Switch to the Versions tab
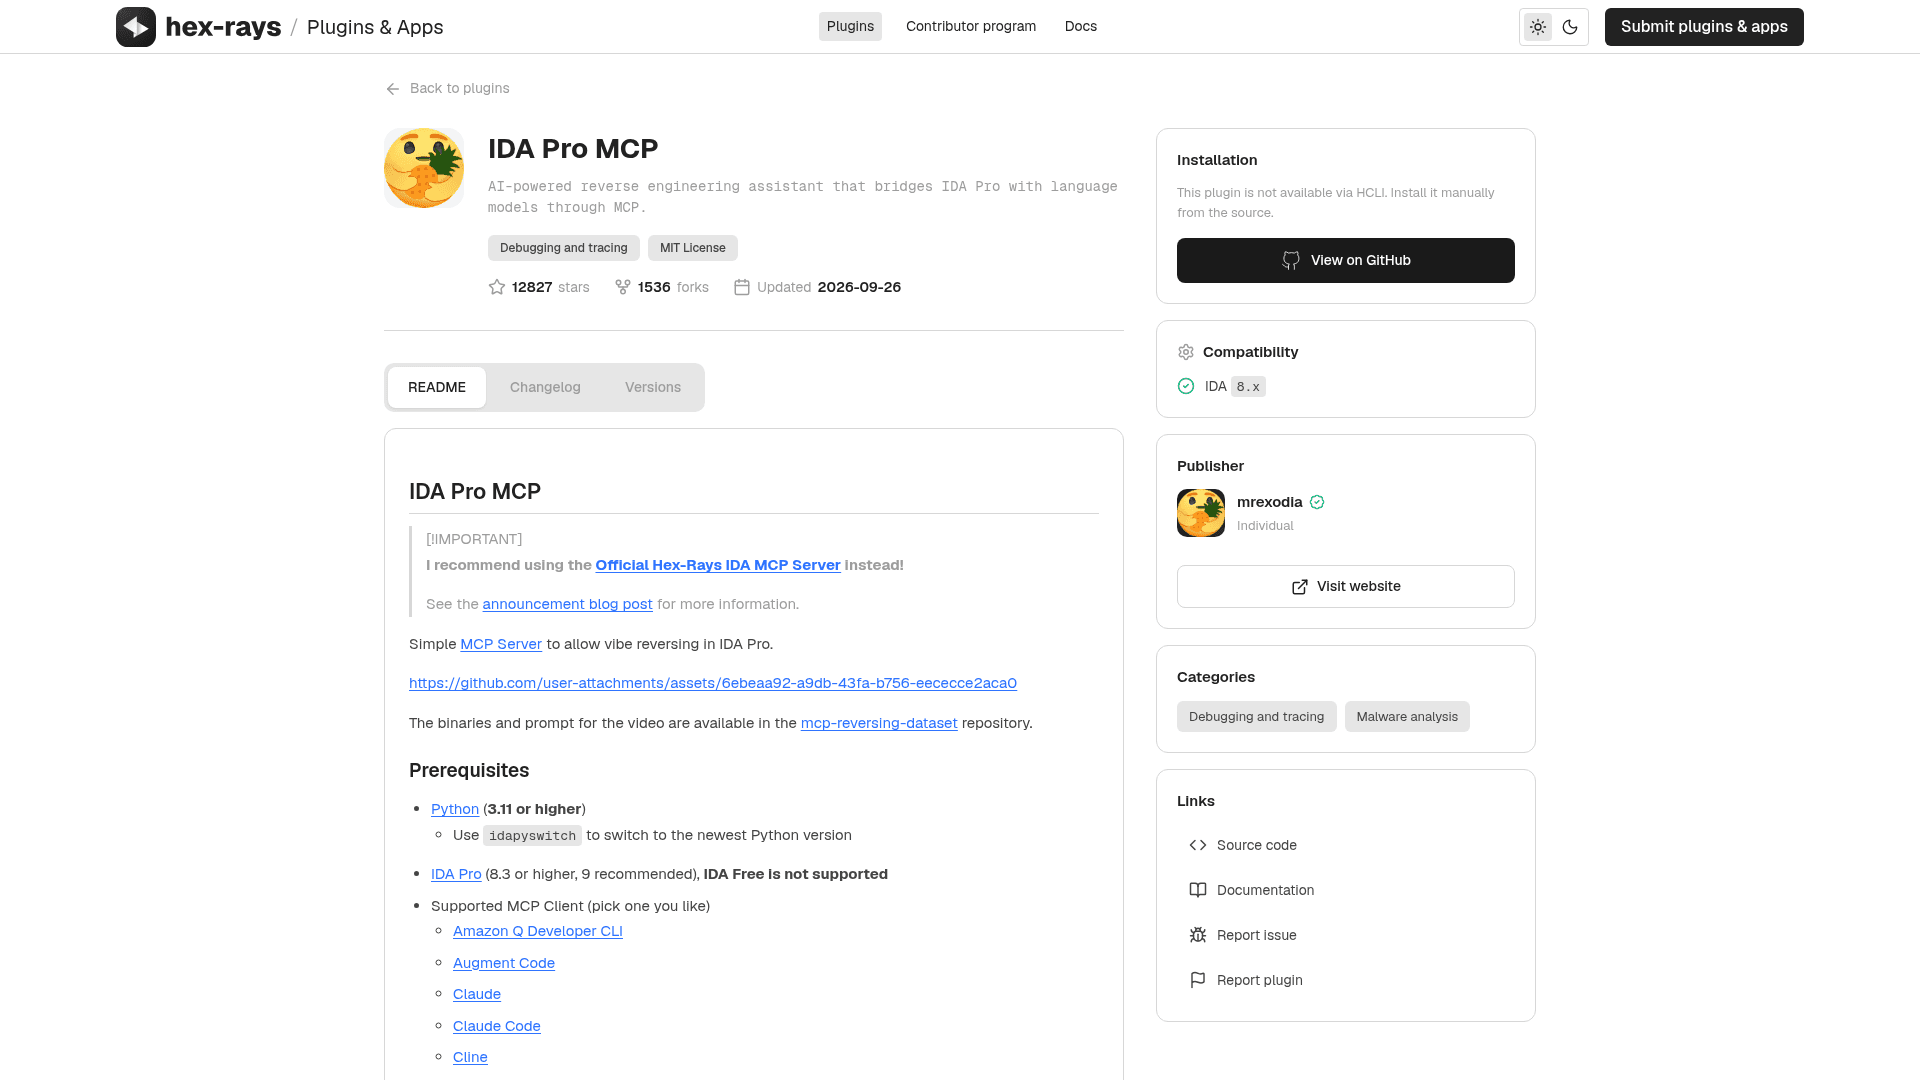 pos(653,387)
